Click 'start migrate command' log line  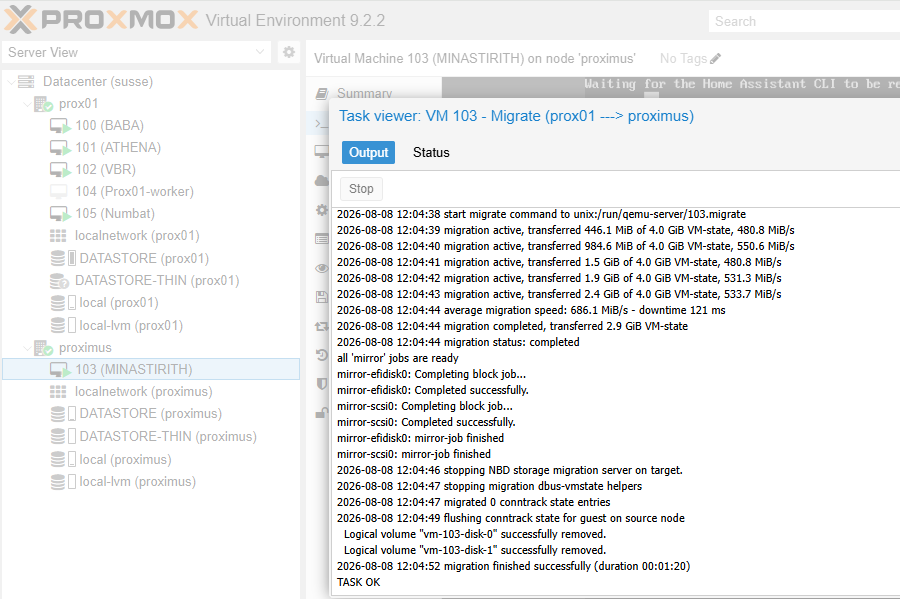tap(541, 214)
